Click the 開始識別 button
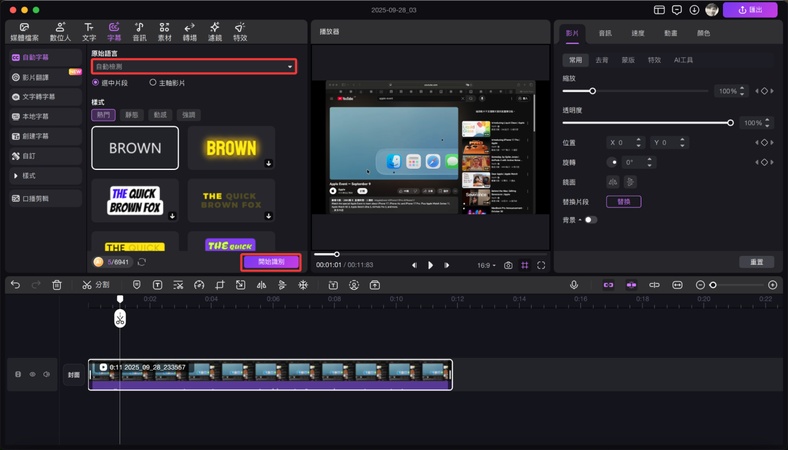Viewport: 788px width, 450px height. [x=270, y=261]
